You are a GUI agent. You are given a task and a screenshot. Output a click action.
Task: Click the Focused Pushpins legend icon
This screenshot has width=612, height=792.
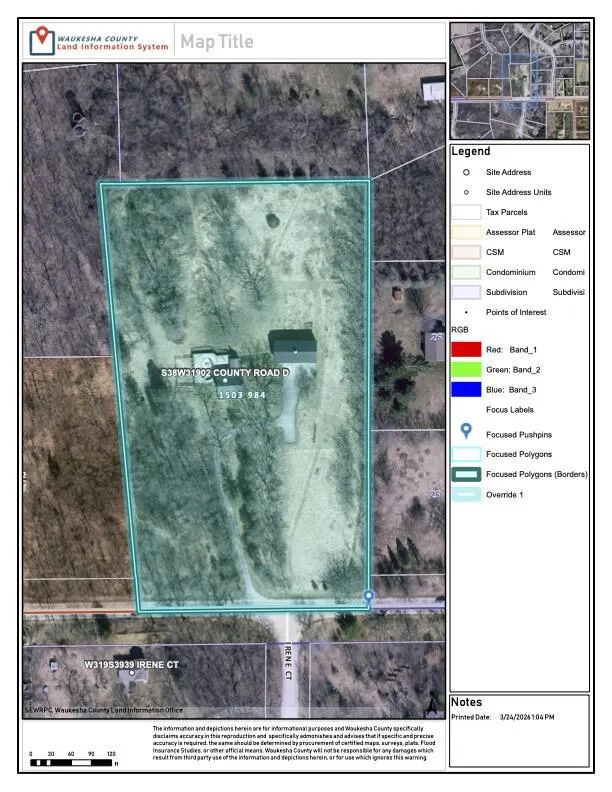466,433
